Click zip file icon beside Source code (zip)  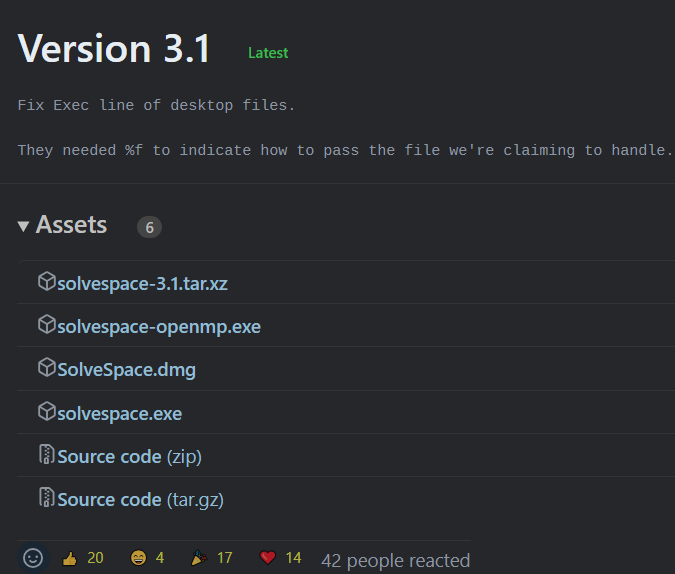pyautogui.click(x=46, y=454)
